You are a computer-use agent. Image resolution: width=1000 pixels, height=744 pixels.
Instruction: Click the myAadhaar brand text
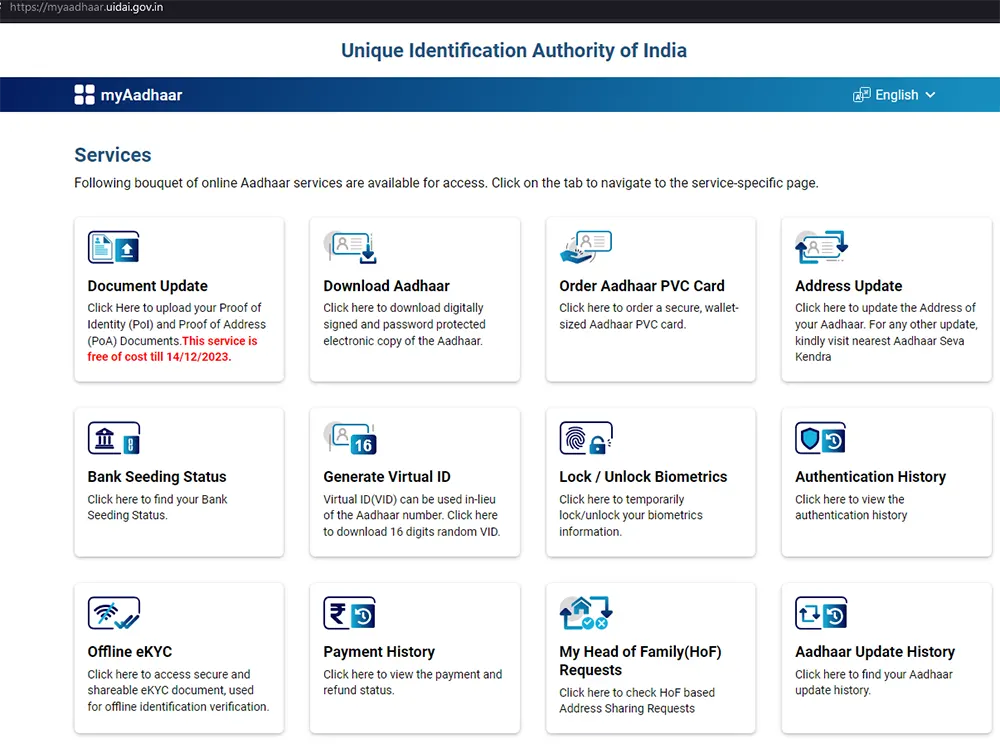tap(141, 95)
